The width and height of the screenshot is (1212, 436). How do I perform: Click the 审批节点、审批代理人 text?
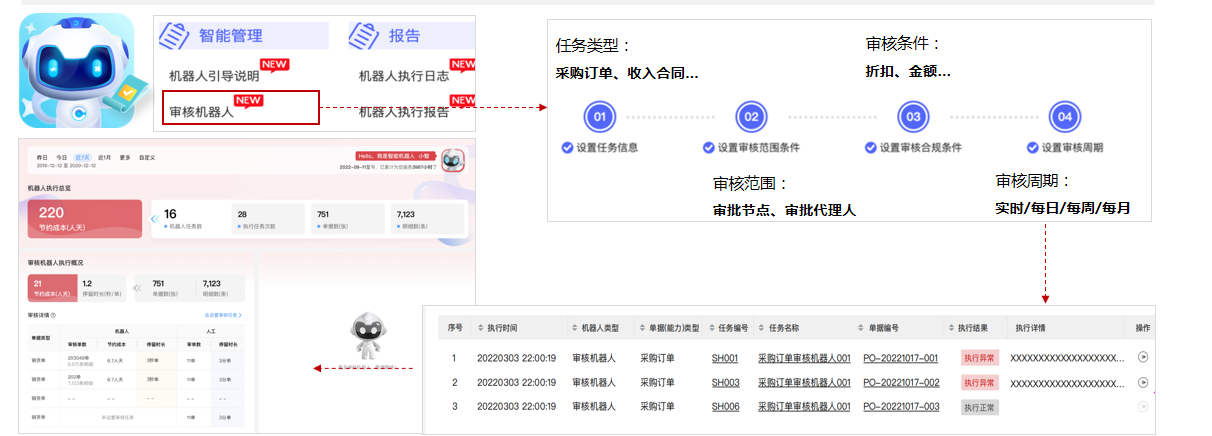pos(784,210)
